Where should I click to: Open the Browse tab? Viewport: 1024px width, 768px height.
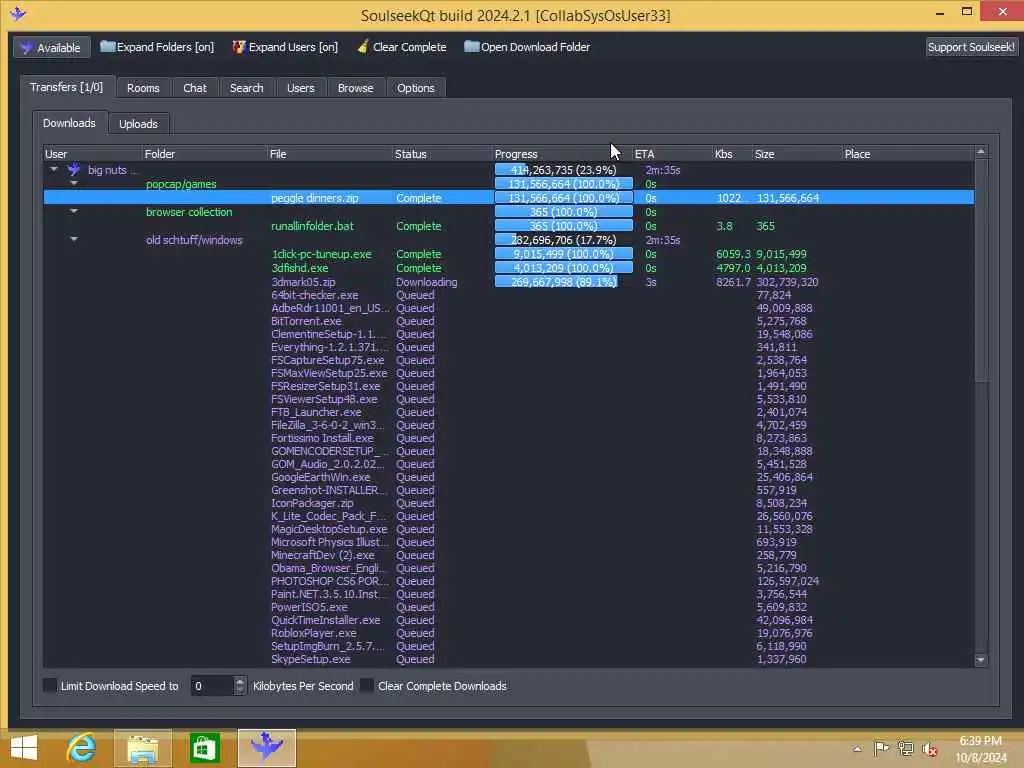tap(355, 88)
